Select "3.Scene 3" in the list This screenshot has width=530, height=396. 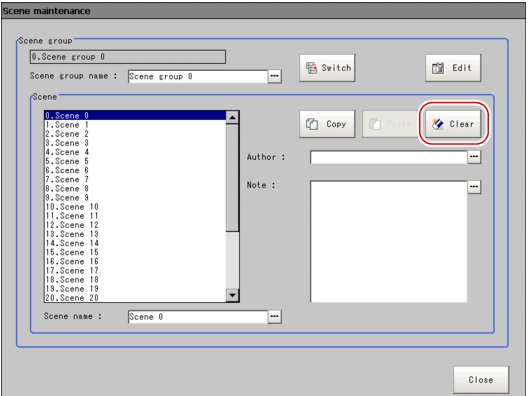(135, 143)
